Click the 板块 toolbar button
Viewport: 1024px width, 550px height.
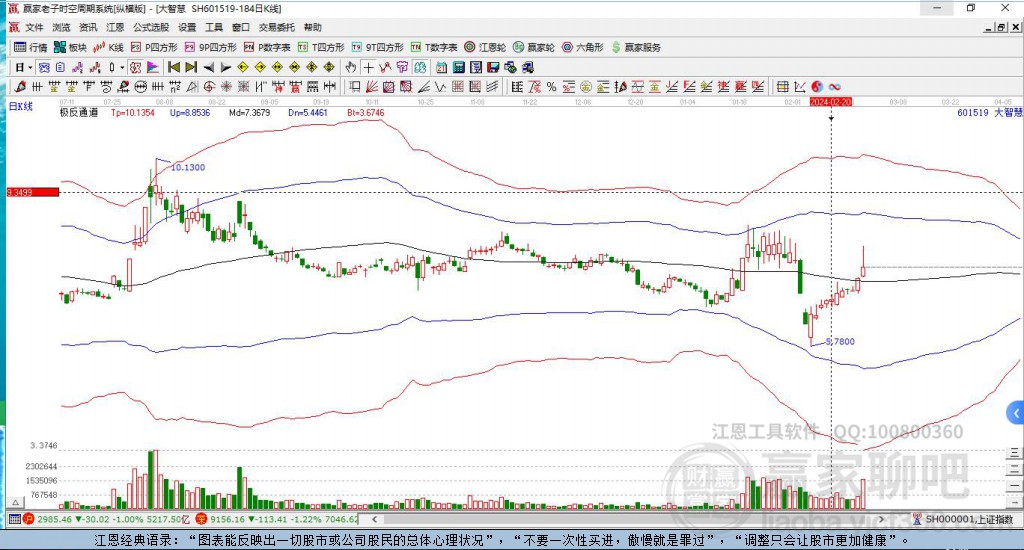click(x=70, y=48)
